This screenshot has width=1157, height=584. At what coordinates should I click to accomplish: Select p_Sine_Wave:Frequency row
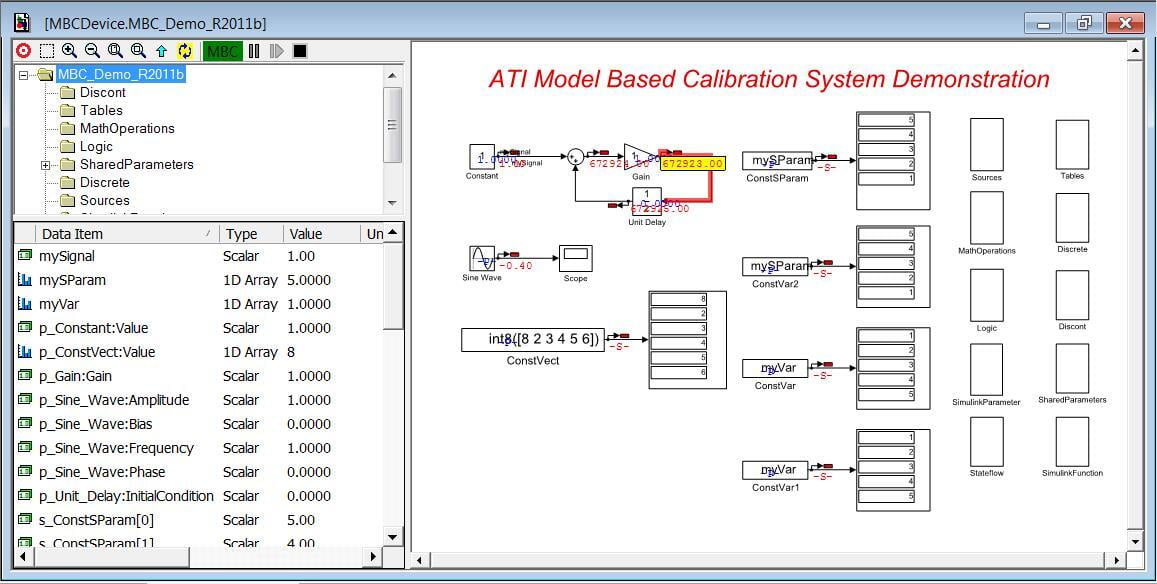coord(200,448)
